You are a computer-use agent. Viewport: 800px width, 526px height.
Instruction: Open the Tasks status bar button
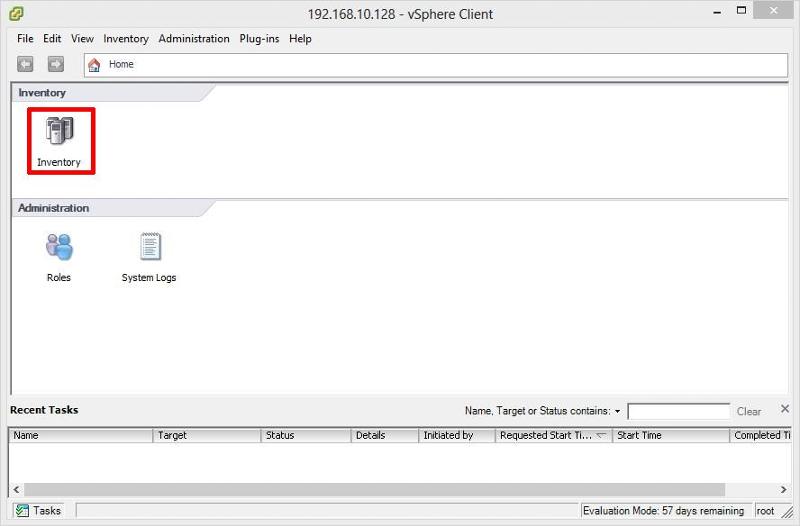(x=38, y=510)
